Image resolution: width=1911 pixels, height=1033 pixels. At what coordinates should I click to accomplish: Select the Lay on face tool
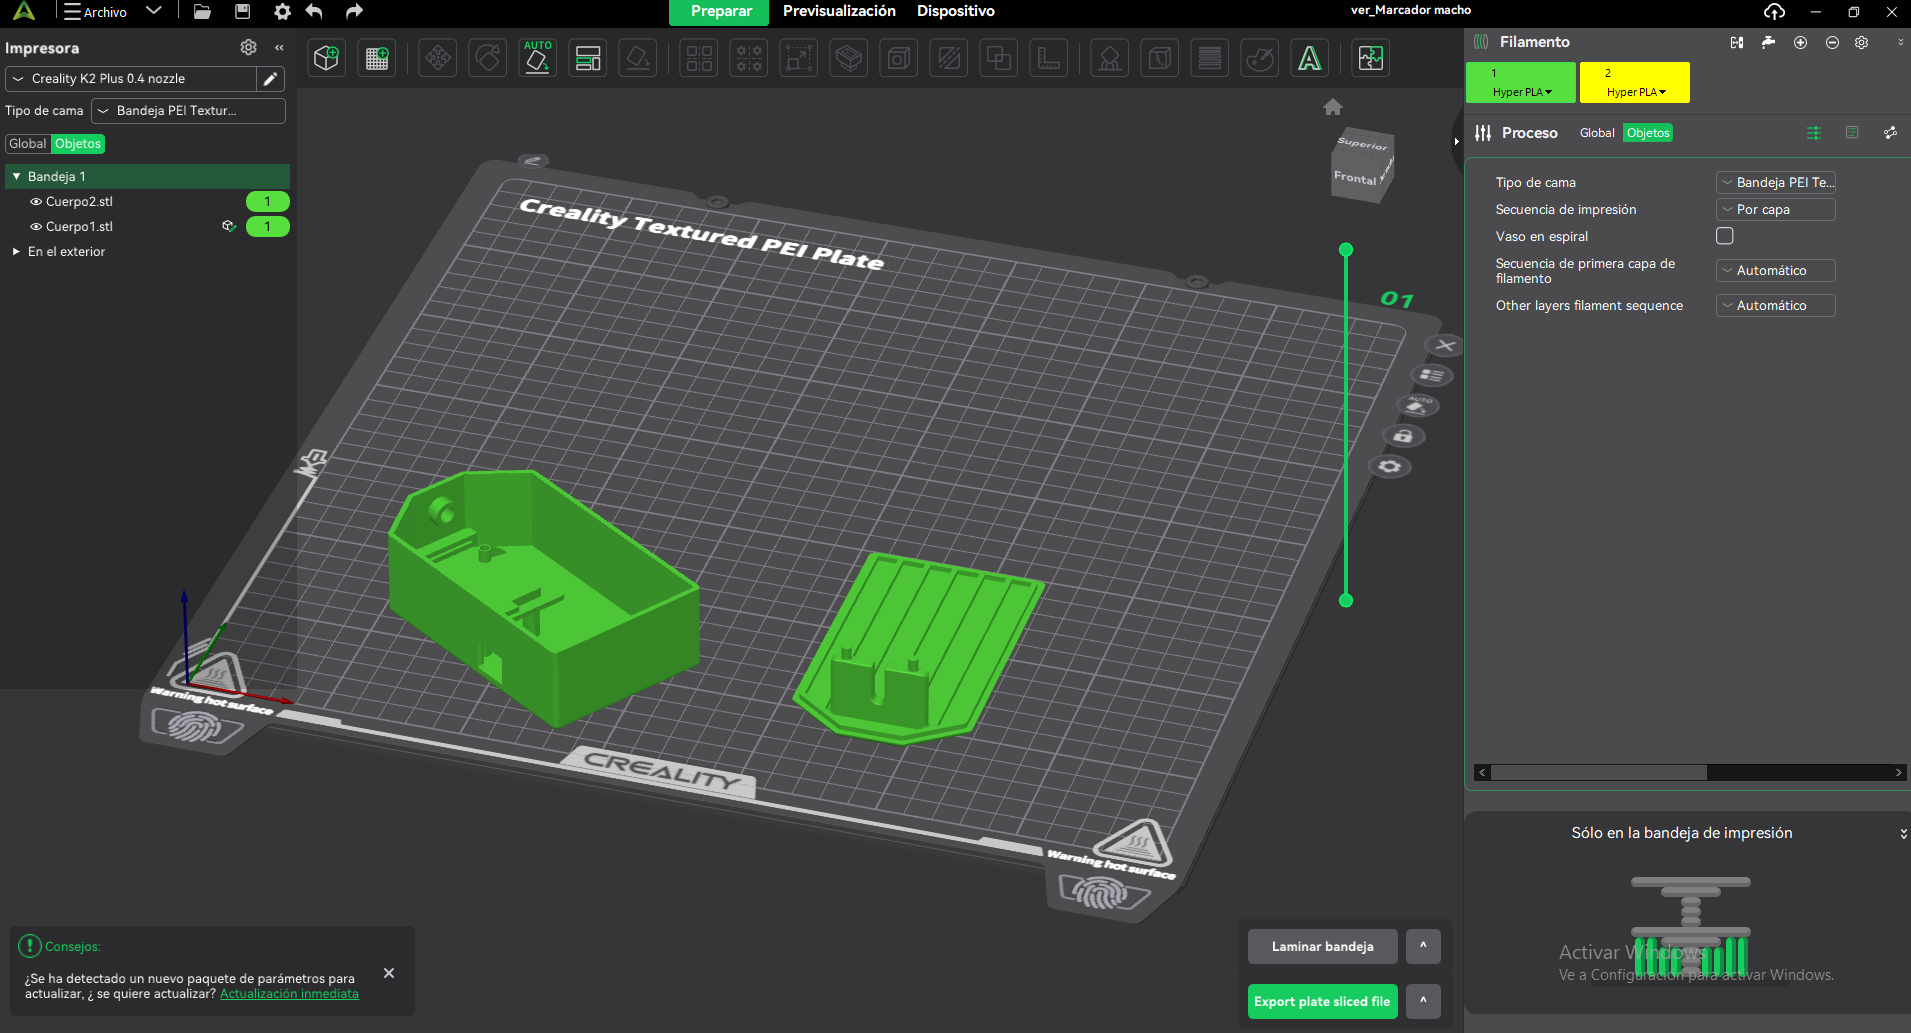tap(638, 58)
